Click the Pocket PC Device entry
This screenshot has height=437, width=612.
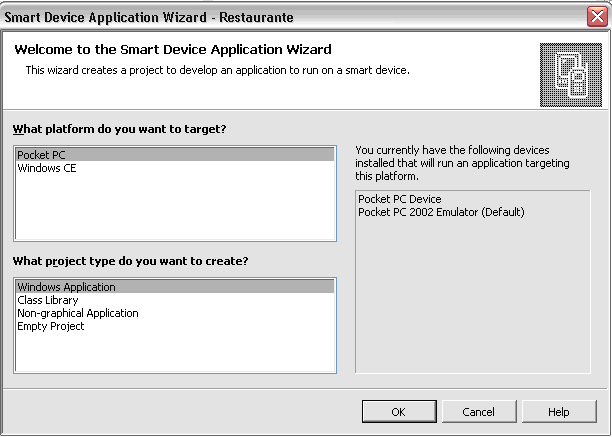coord(399,199)
